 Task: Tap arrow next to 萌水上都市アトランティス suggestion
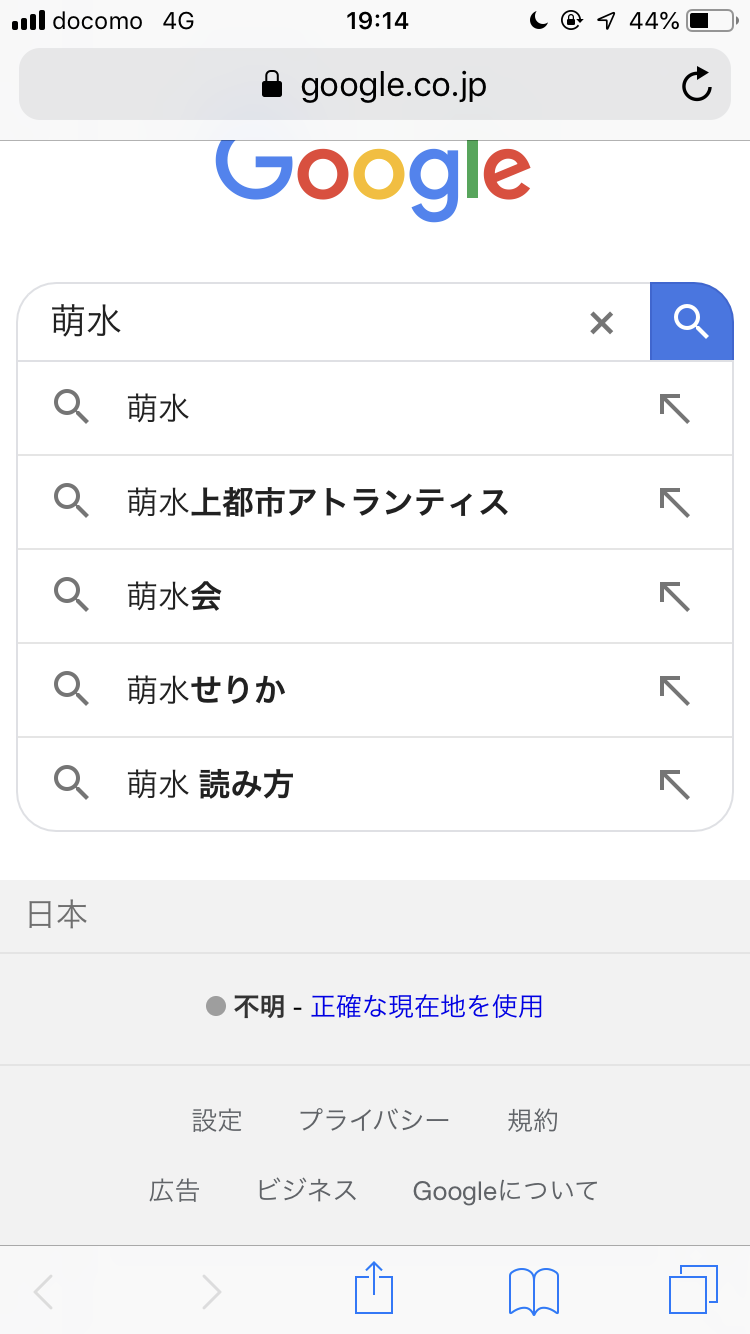pos(675,502)
